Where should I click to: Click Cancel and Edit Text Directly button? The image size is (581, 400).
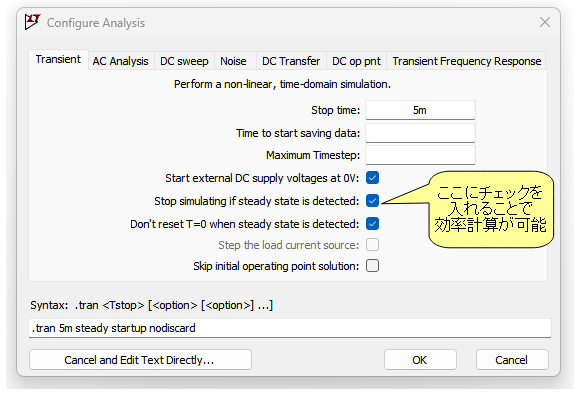pos(140,360)
